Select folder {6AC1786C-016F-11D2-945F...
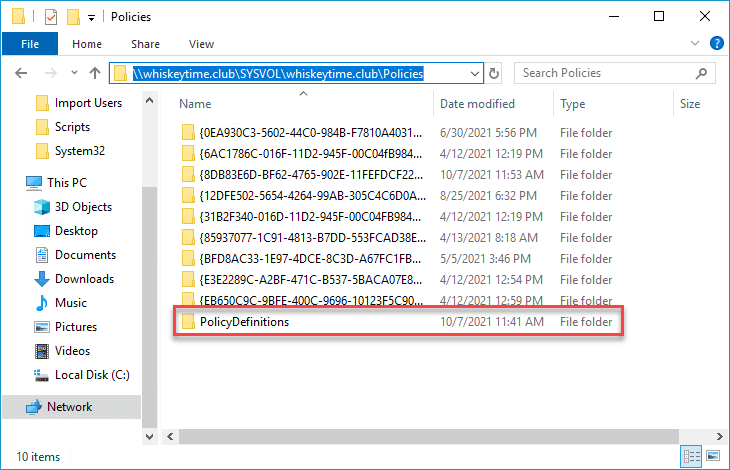Screen dimensions: 730x470 [x=398, y=154]
